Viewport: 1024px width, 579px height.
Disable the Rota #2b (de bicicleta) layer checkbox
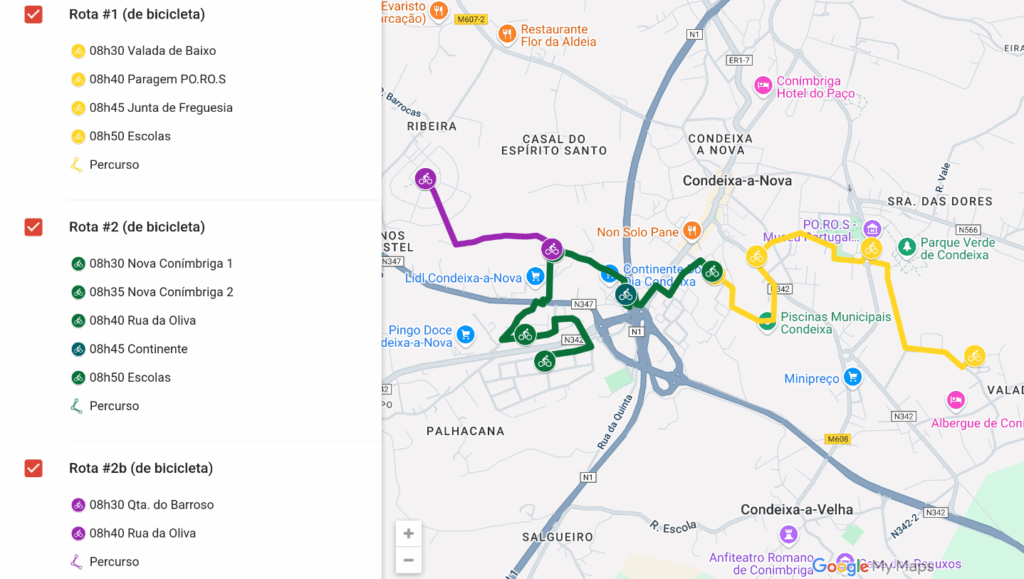point(33,469)
